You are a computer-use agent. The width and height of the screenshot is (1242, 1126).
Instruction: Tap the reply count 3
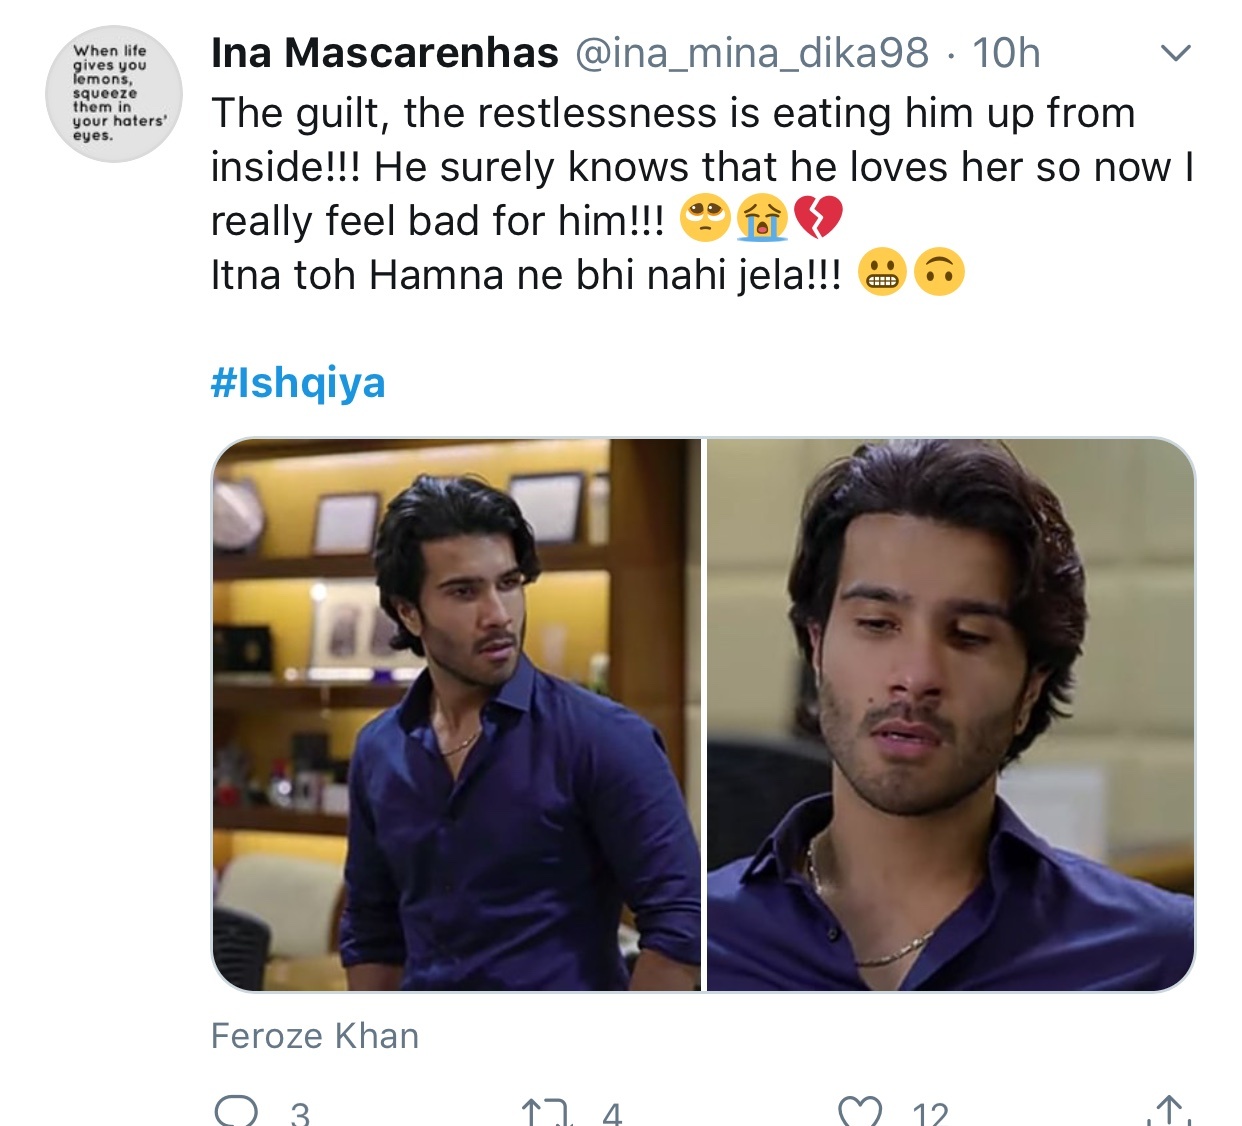pyautogui.click(x=300, y=1113)
